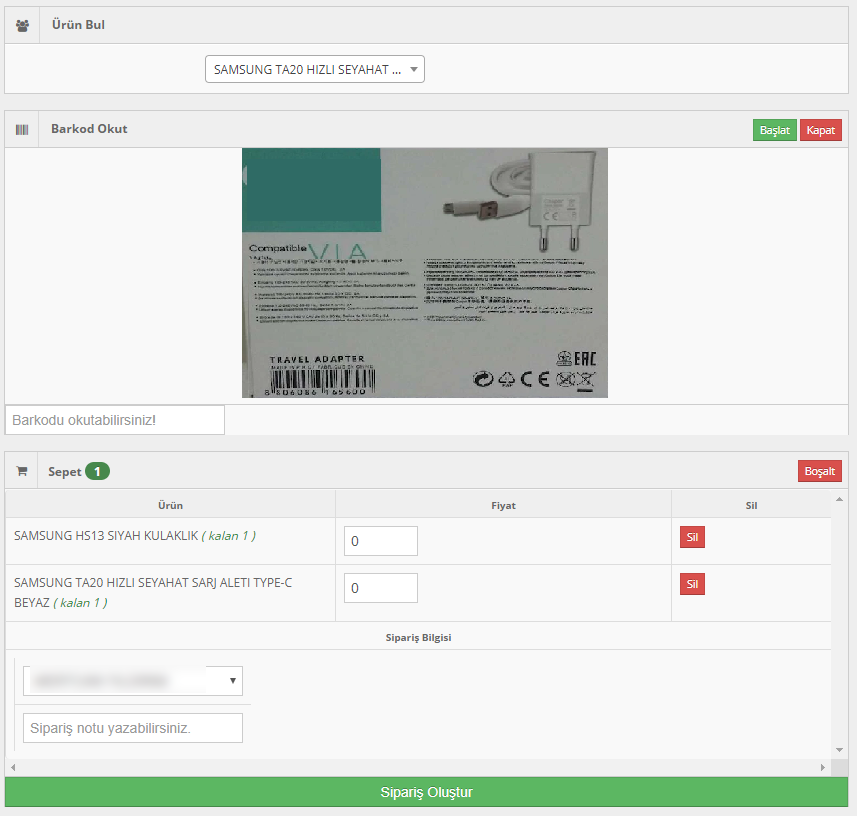Click the cart scroll up arrow
The height and width of the screenshot is (816, 857).
click(840, 499)
